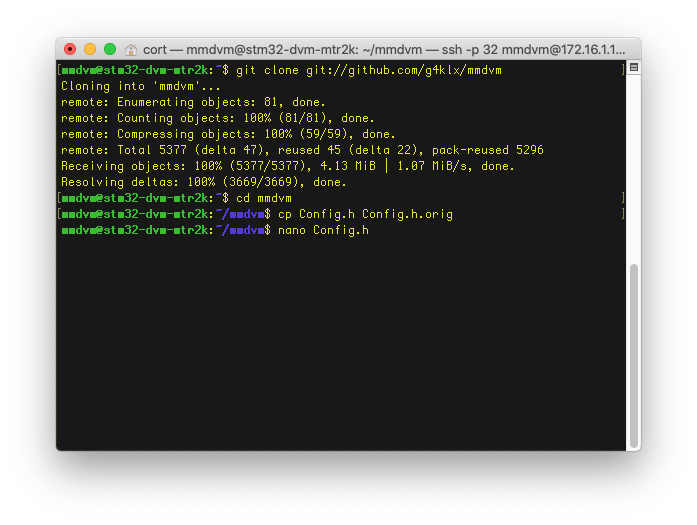Click the 'git clone git://github.com/g4klx/mmdvm' command
Image resolution: width=697 pixels, height=525 pixels.
tap(369, 70)
